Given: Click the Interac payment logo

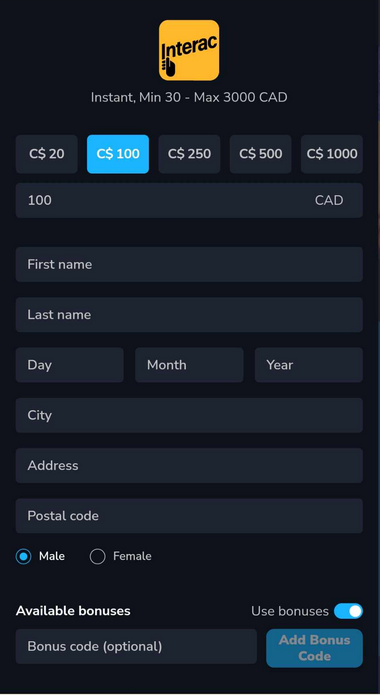Looking at the screenshot, I should coord(189,50).
